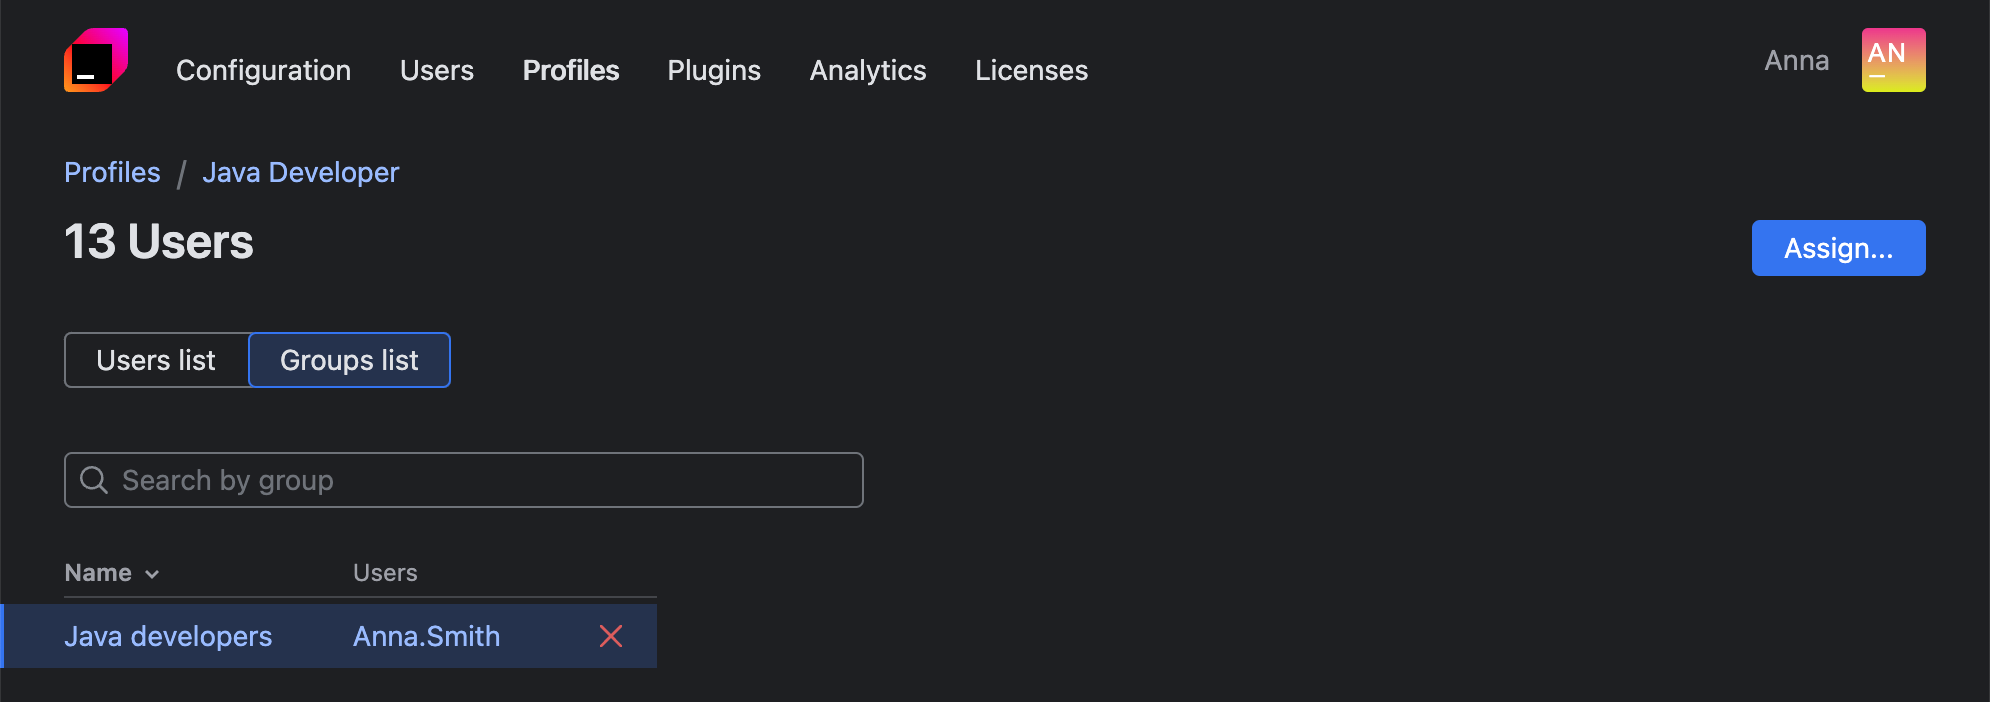Open the Plugins section

click(714, 70)
